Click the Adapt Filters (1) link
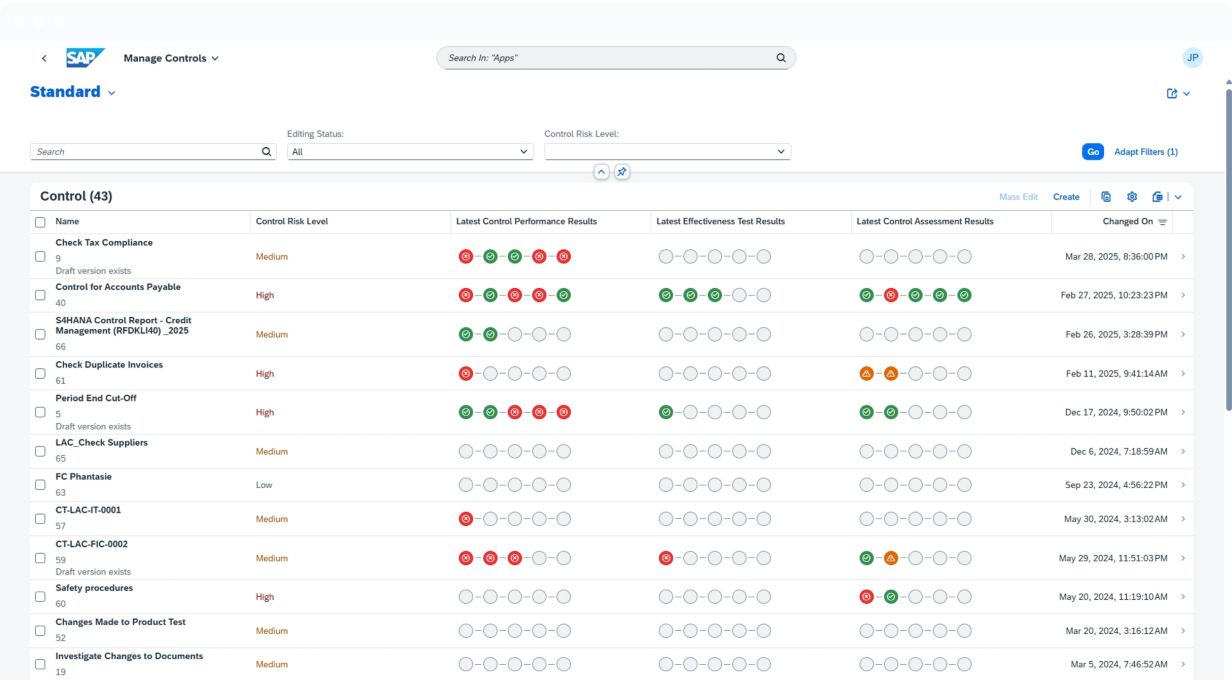 pyautogui.click(x=1146, y=152)
